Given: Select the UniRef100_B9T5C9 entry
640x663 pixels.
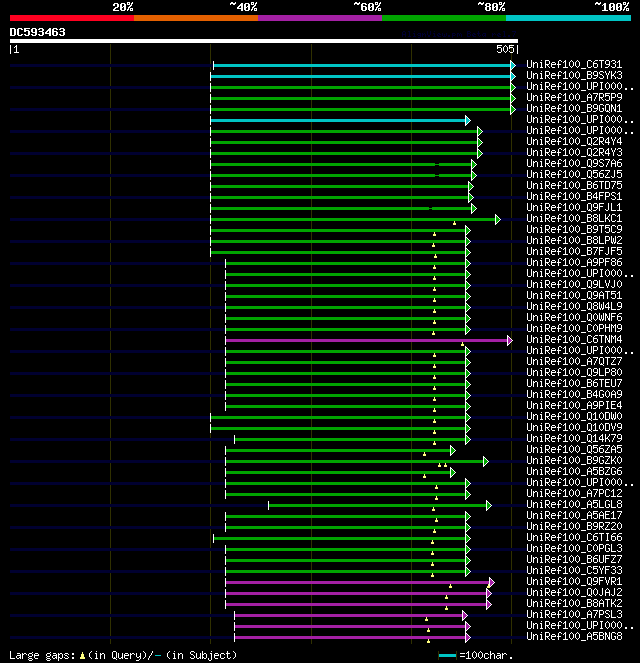Looking at the screenshot, I should (x=574, y=229).
